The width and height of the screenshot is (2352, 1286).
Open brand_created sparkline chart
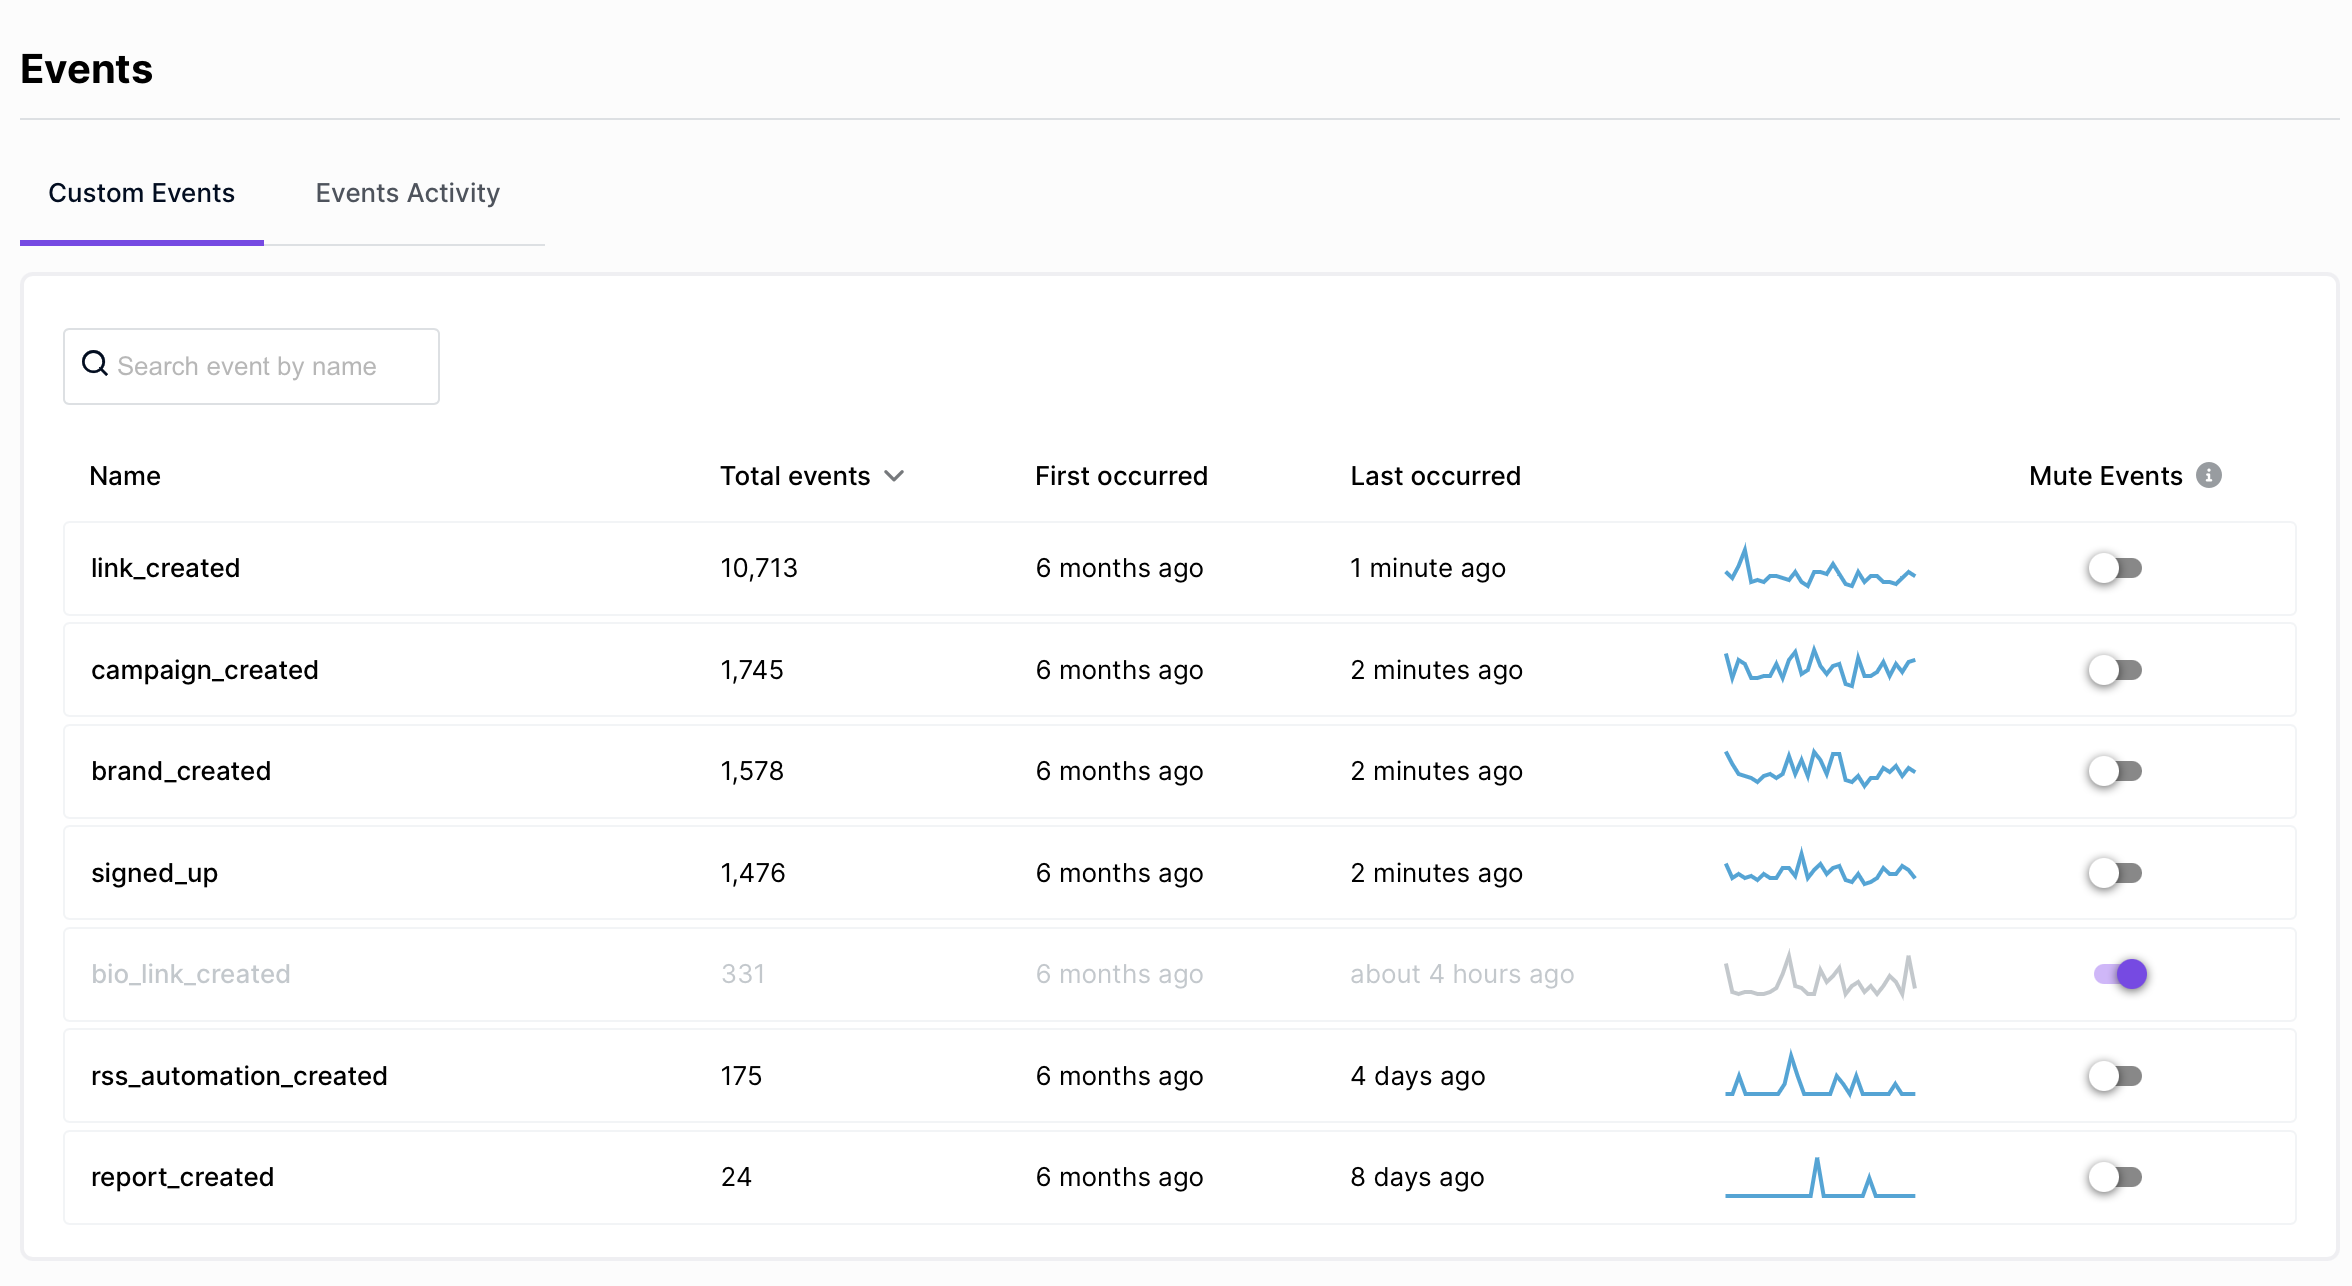coord(1820,768)
